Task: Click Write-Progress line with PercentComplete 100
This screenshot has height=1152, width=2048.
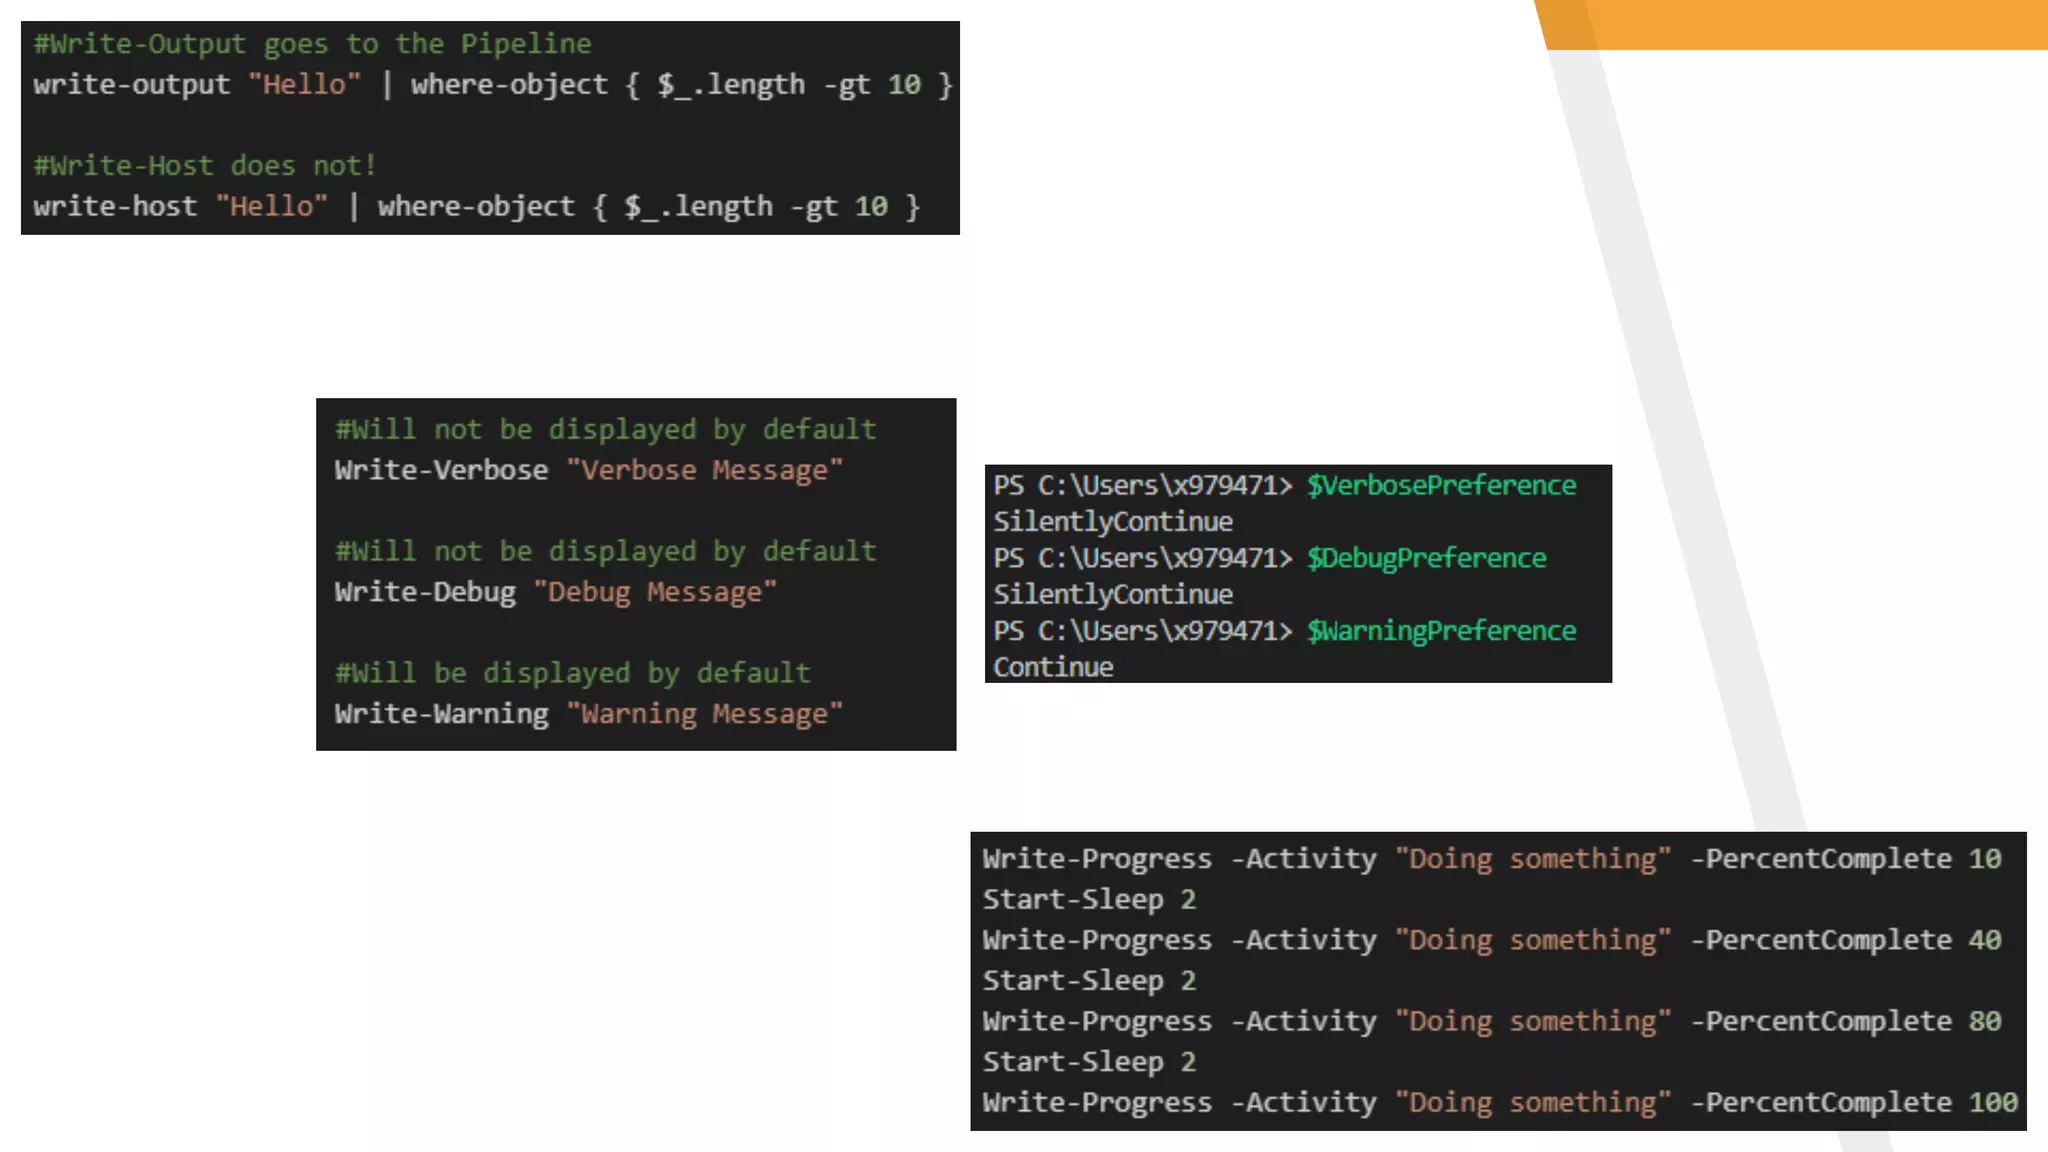Action: point(1499,1102)
